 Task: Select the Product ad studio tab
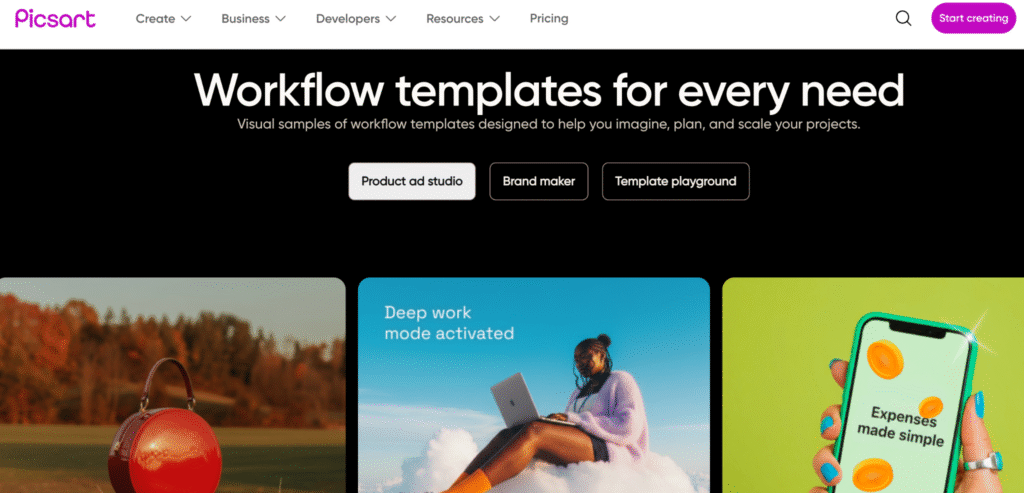[412, 181]
